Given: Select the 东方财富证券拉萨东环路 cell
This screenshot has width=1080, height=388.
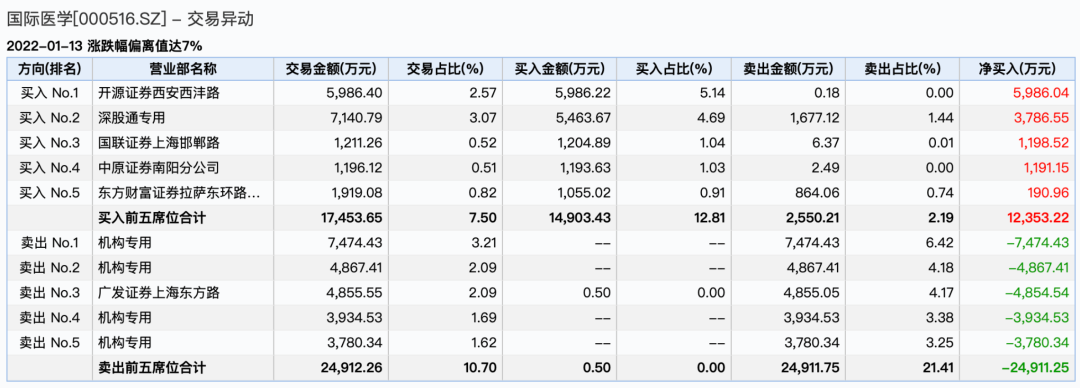Looking at the screenshot, I should tap(179, 193).
